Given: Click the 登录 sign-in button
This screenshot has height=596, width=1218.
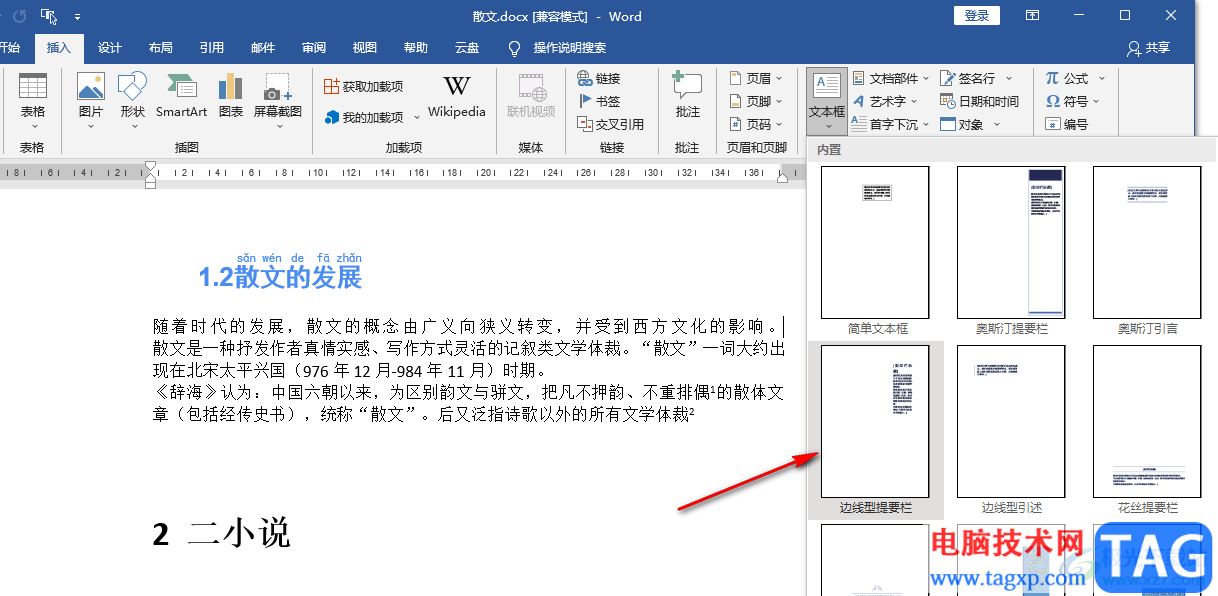Looking at the screenshot, I should point(977,15).
